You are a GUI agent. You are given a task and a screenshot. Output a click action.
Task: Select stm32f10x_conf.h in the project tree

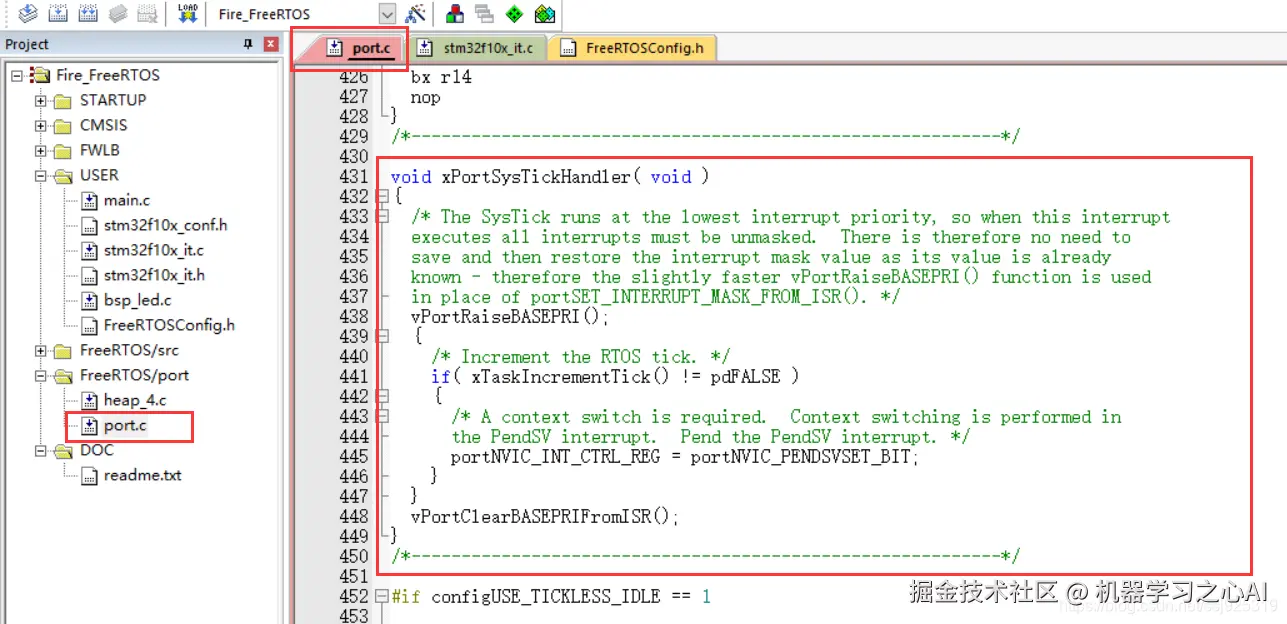165,225
